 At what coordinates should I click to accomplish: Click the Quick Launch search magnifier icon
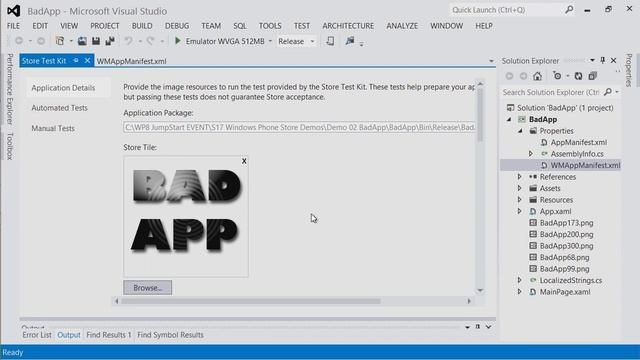point(569,10)
